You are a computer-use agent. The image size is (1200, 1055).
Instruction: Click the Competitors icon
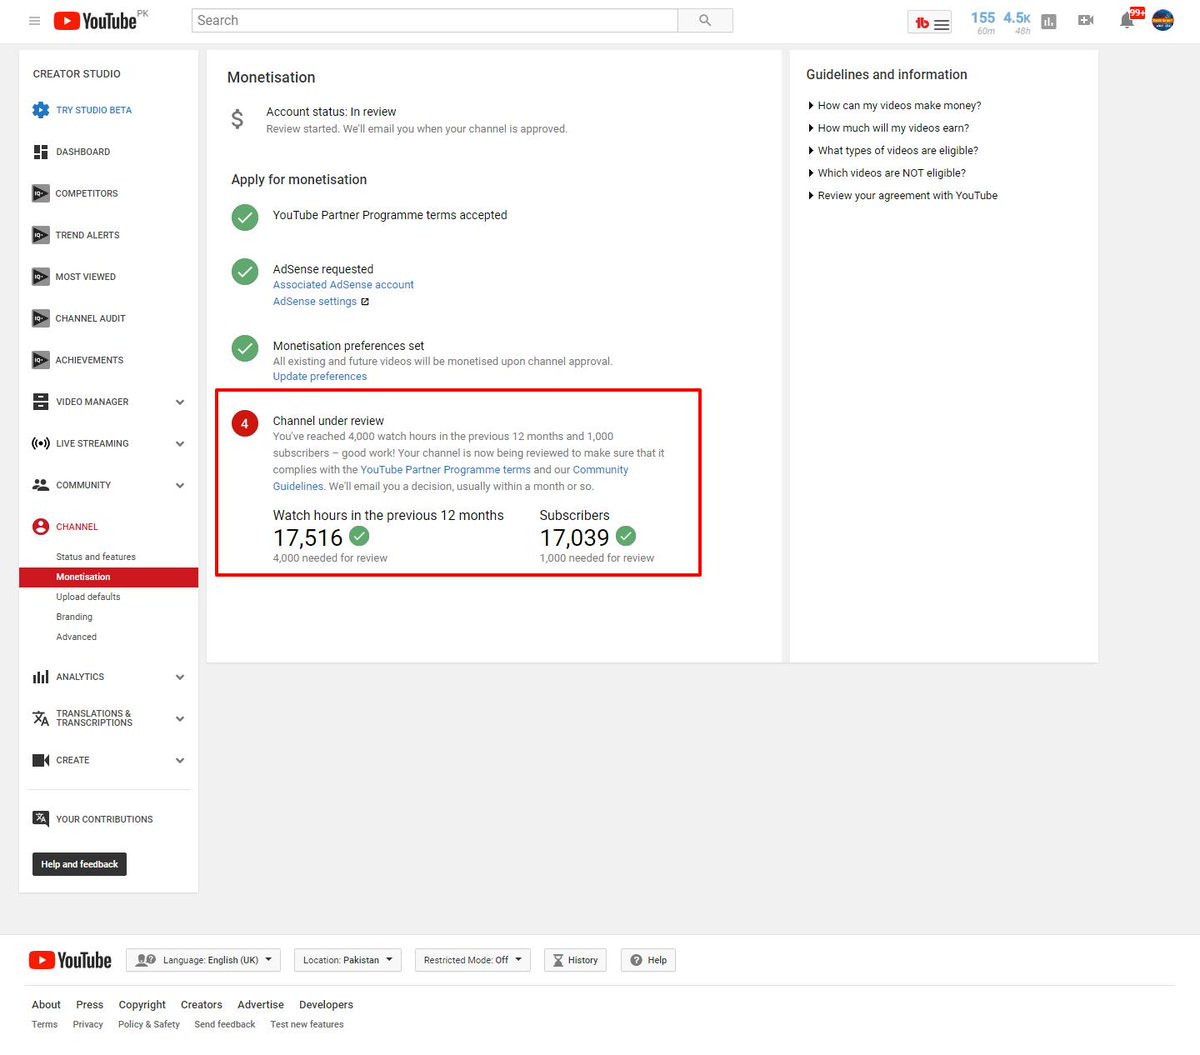pyautogui.click(x=40, y=194)
